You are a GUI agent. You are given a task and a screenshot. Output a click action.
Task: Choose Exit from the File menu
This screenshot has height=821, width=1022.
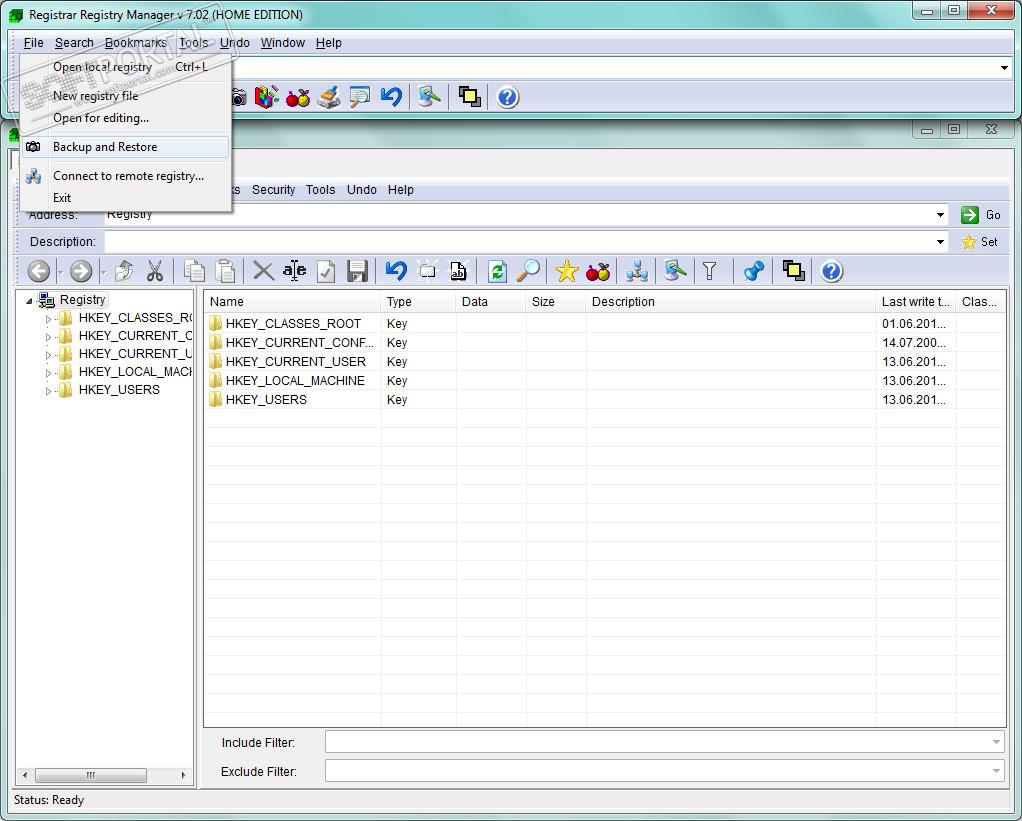coord(125,197)
